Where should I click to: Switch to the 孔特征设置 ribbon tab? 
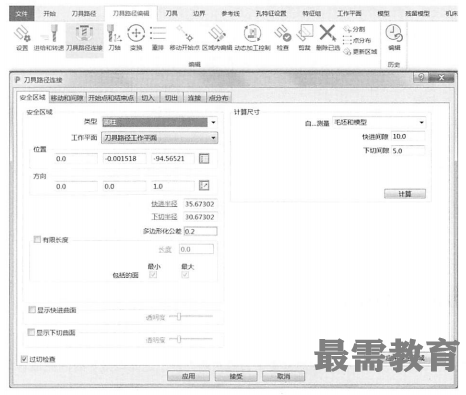(x=271, y=13)
